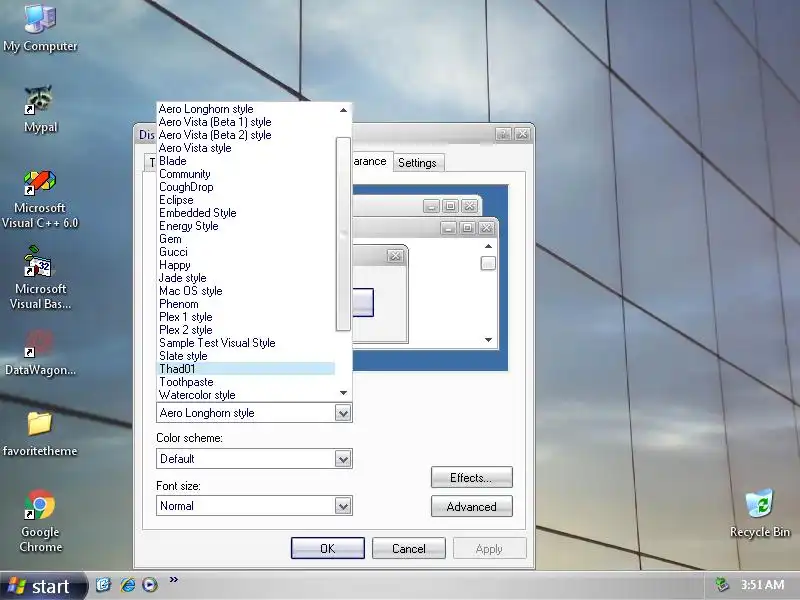Confirm with the OK button
The height and width of the screenshot is (600, 800).
tap(328, 548)
